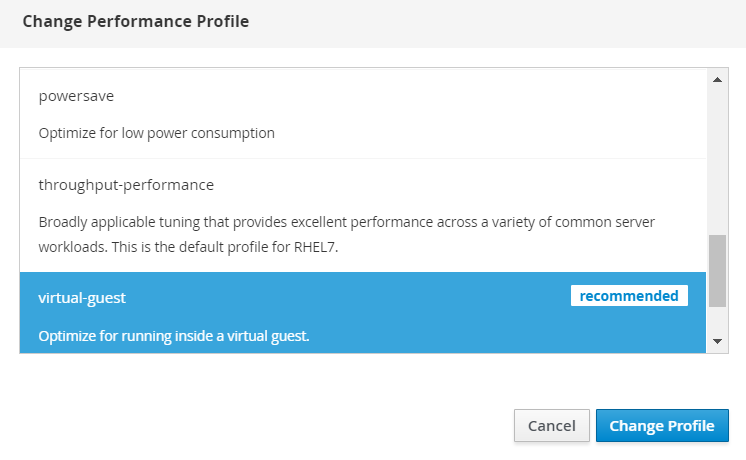Click the scrollbar track below the thumb
Image resolution: width=746 pixels, height=460 pixels.
coord(717,319)
